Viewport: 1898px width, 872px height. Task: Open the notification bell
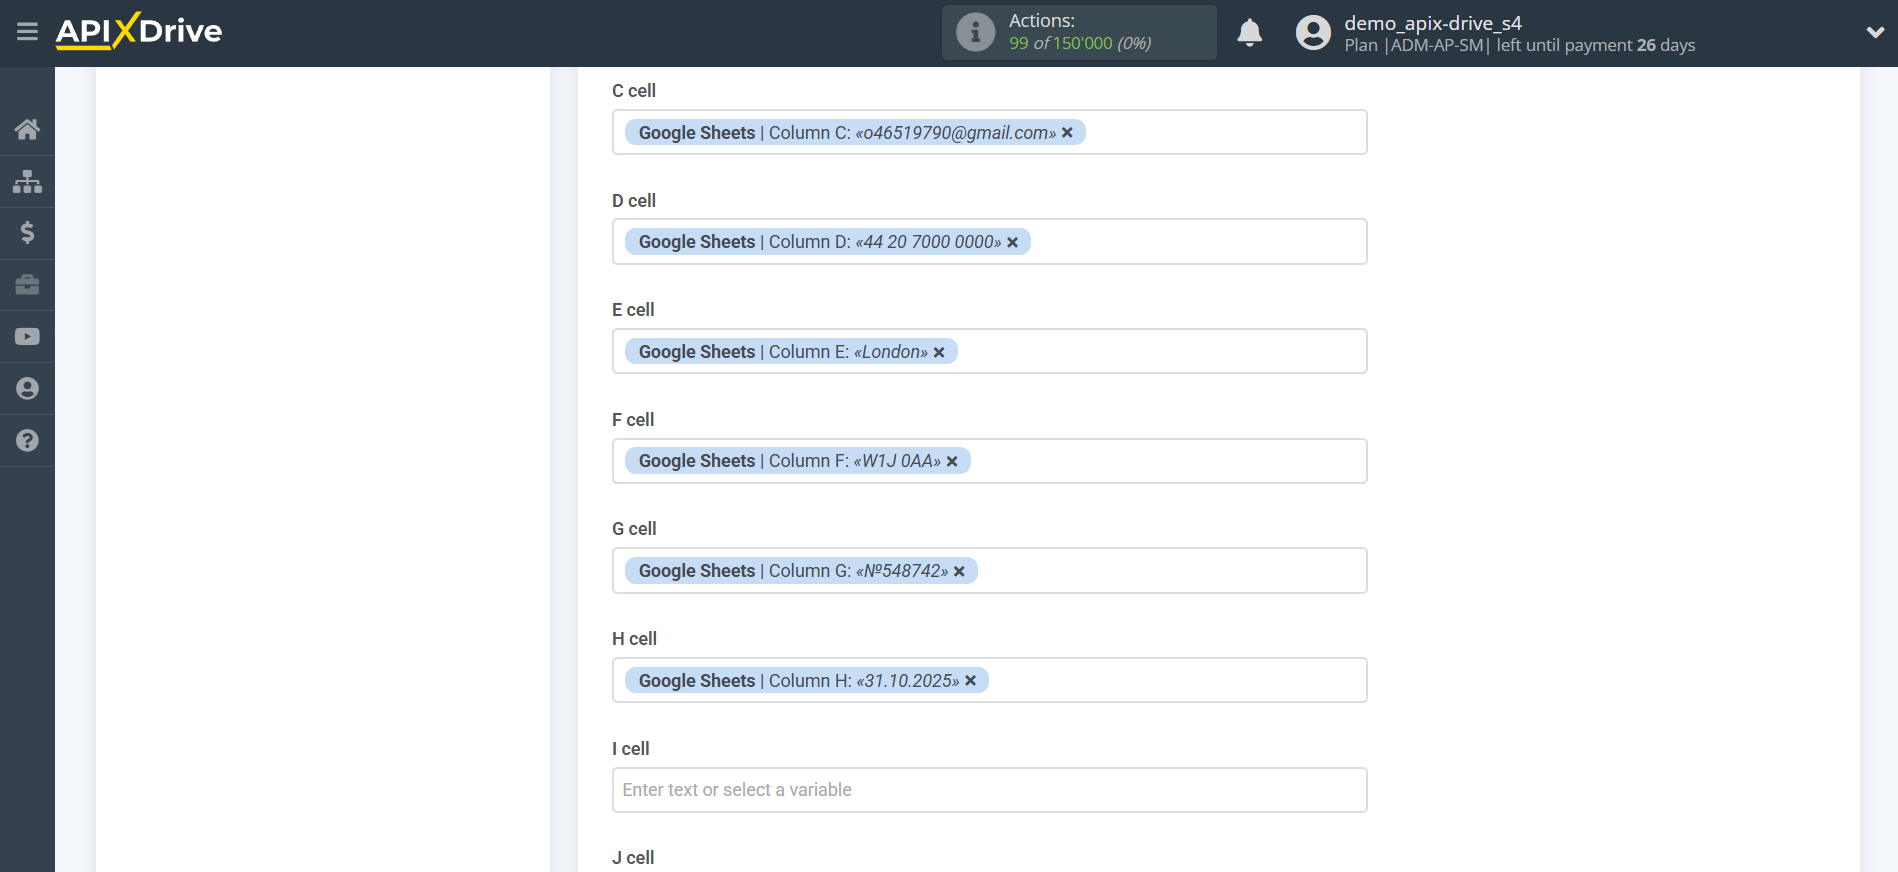(x=1249, y=32)
